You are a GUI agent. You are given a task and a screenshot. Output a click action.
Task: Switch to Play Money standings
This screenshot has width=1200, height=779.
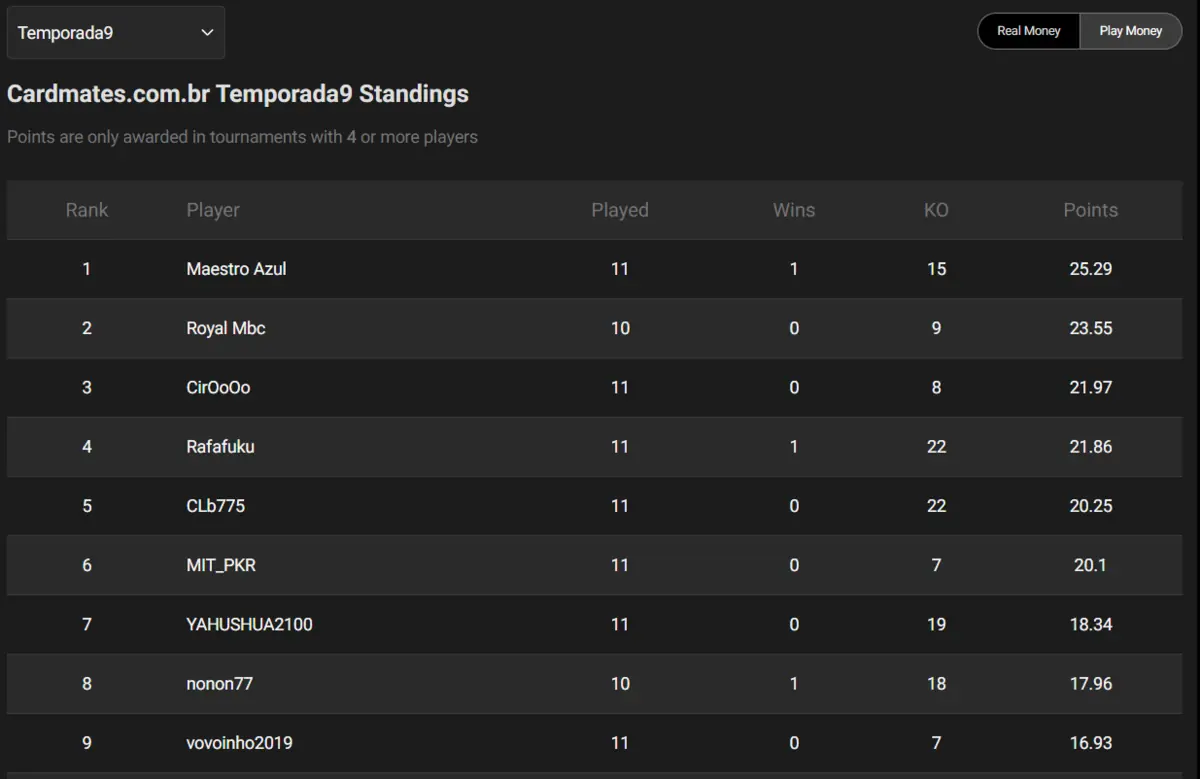[x=1131, y=31]
